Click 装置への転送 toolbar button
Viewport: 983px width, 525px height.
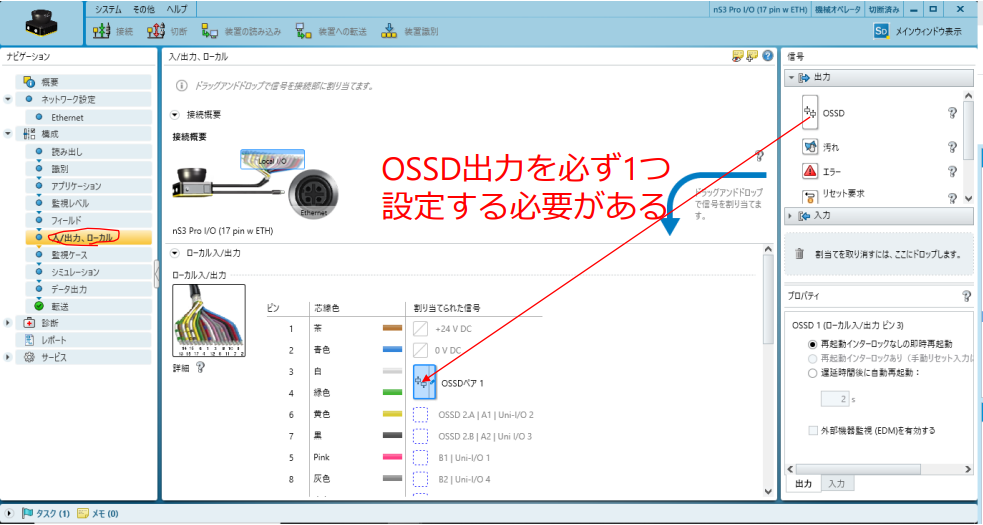coord(332,31)
